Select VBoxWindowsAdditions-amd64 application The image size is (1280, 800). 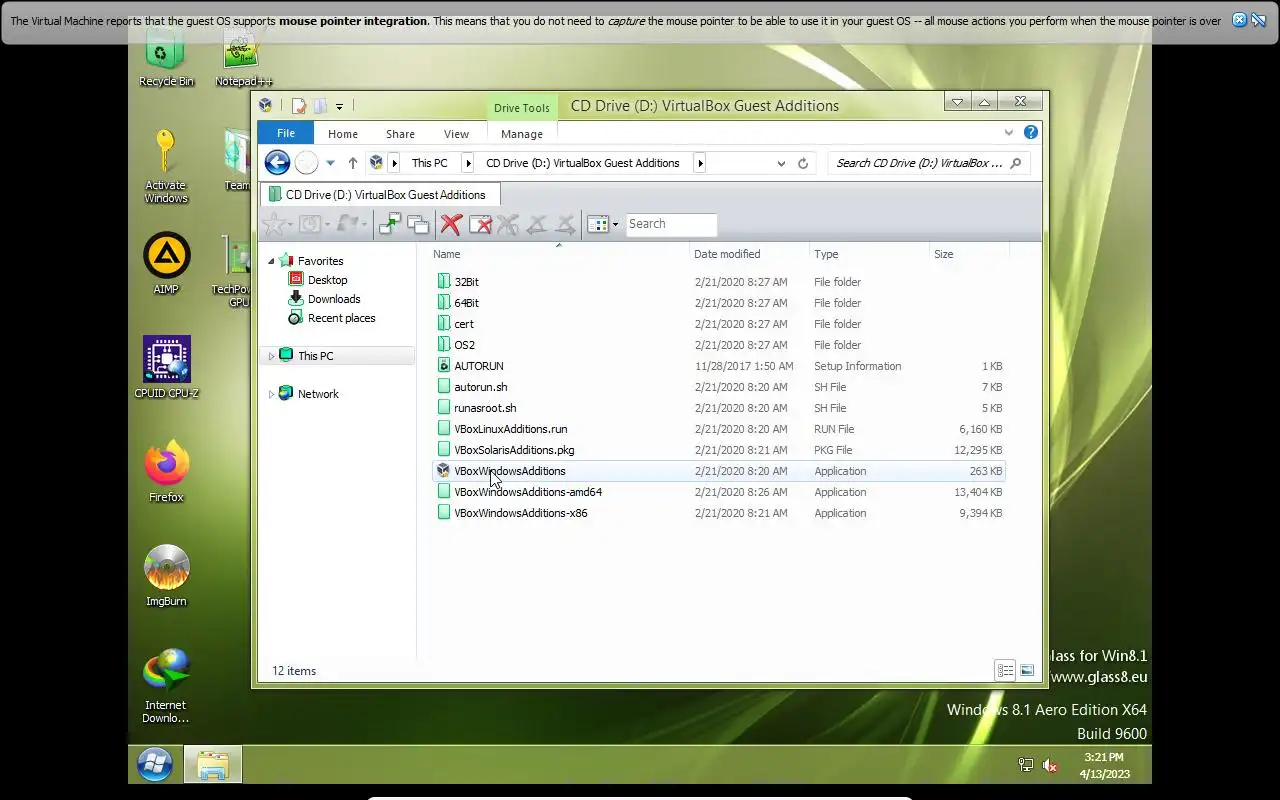[718, 492]
